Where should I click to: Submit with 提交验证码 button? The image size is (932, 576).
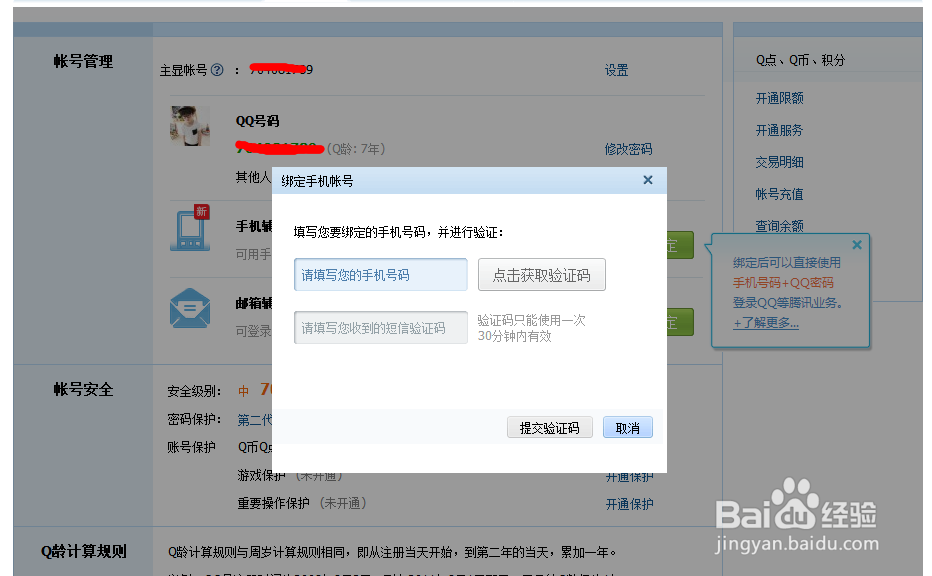coord(549,427)
